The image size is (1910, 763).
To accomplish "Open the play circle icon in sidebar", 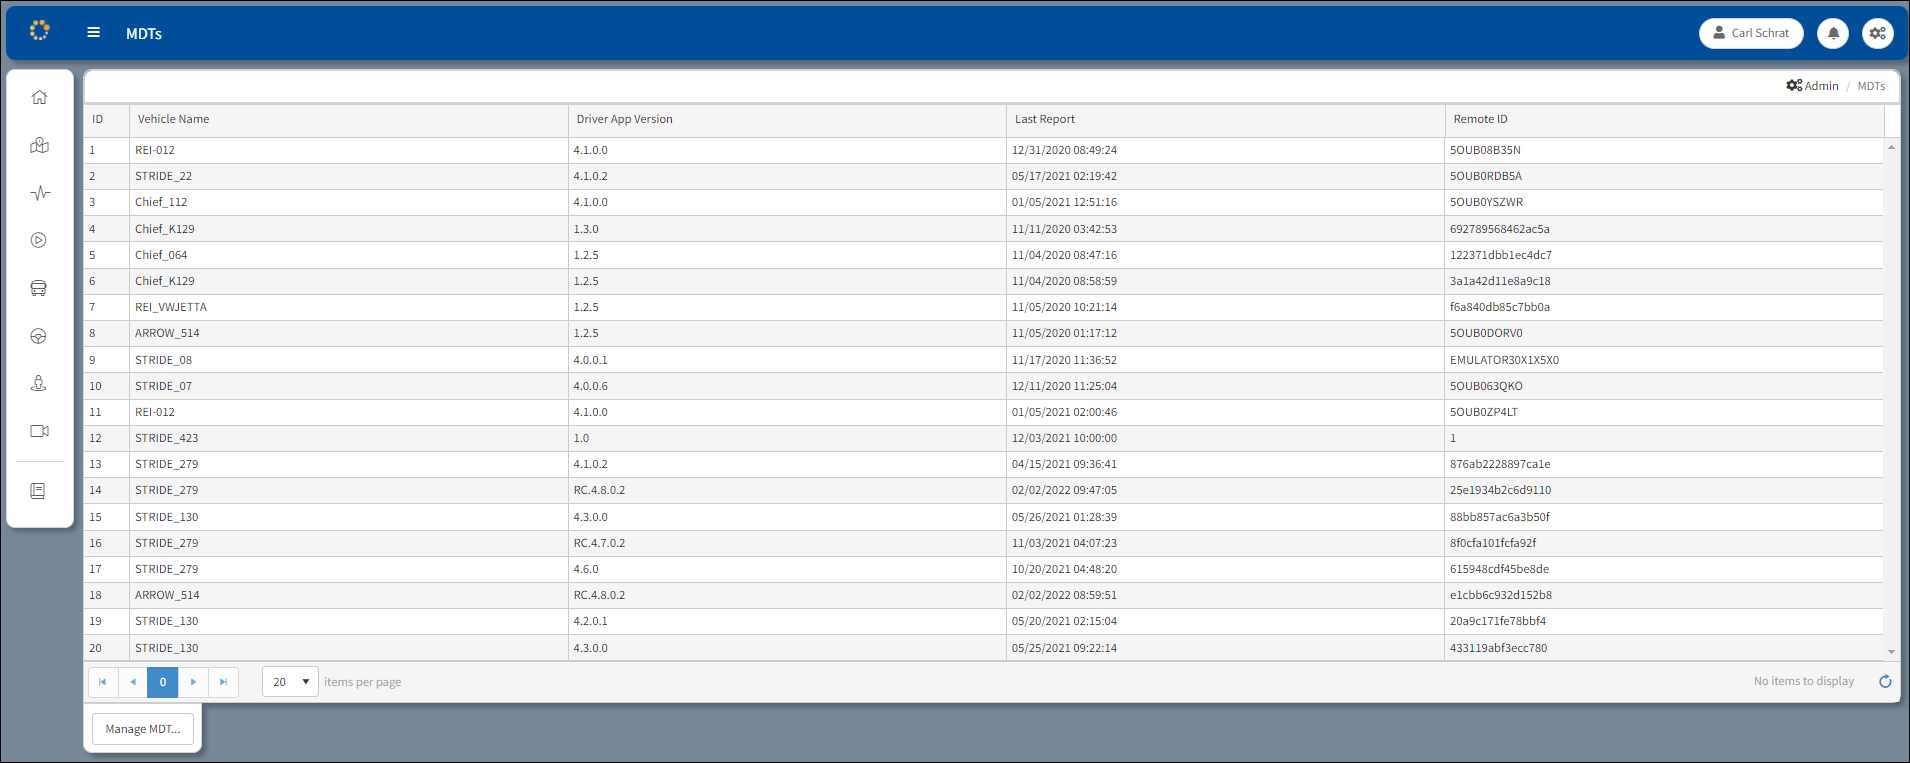I will click(x=39, y=240).
